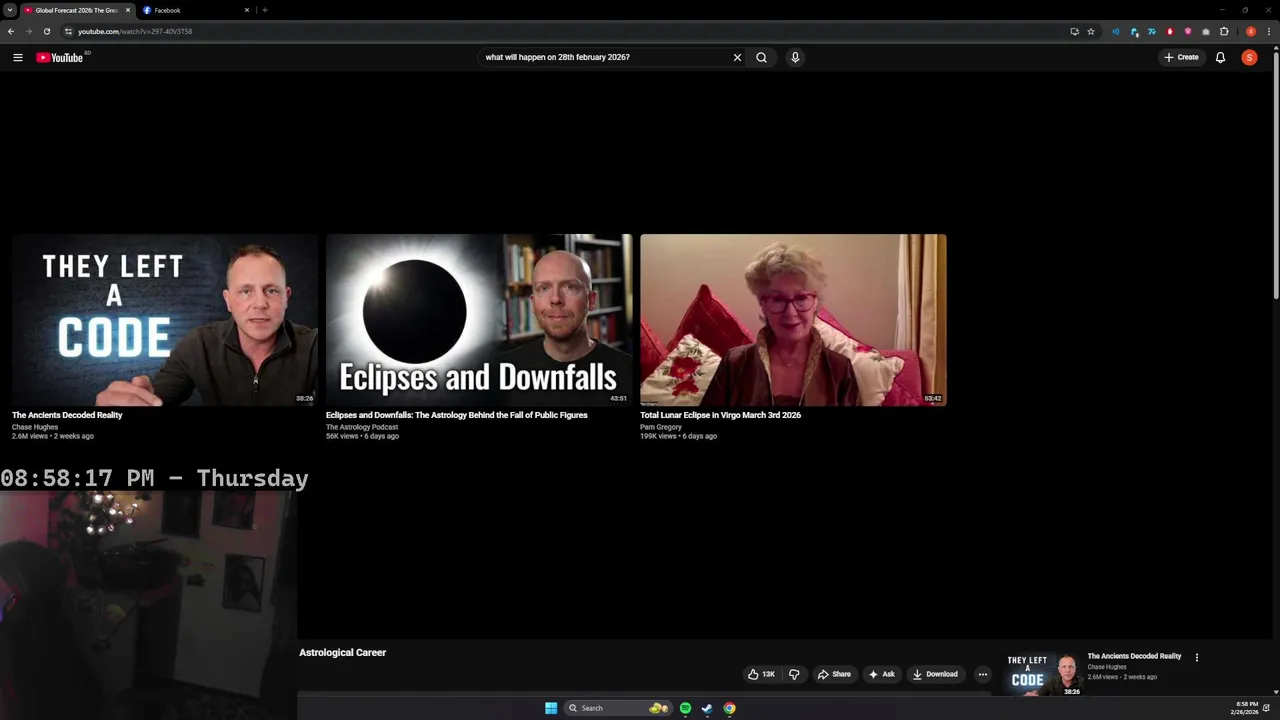Dislike the video
1280x720 pixels.
pos(794,674)
